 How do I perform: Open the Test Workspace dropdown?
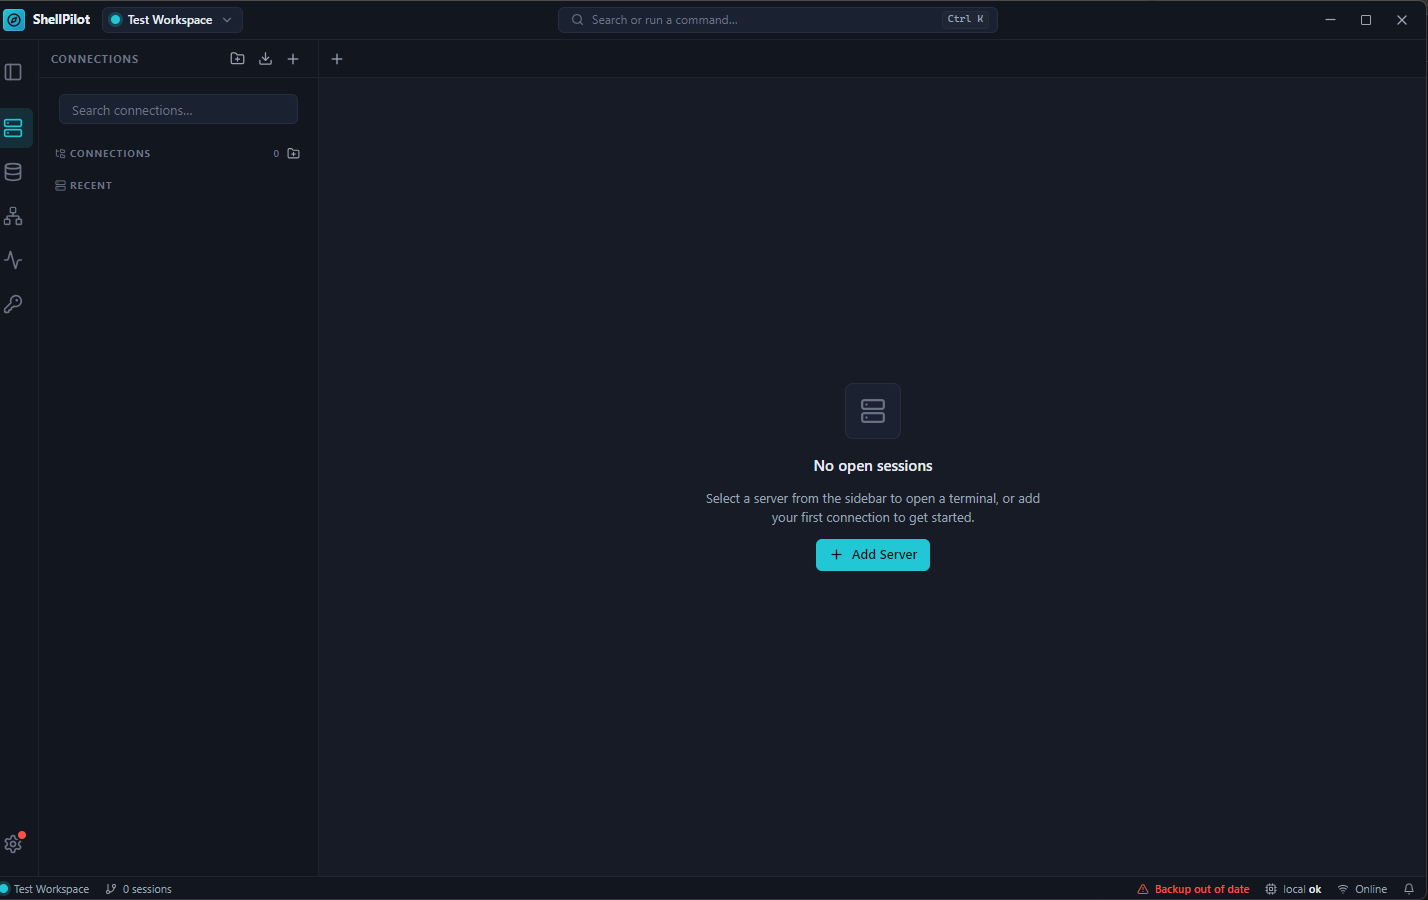pos(172,20)
